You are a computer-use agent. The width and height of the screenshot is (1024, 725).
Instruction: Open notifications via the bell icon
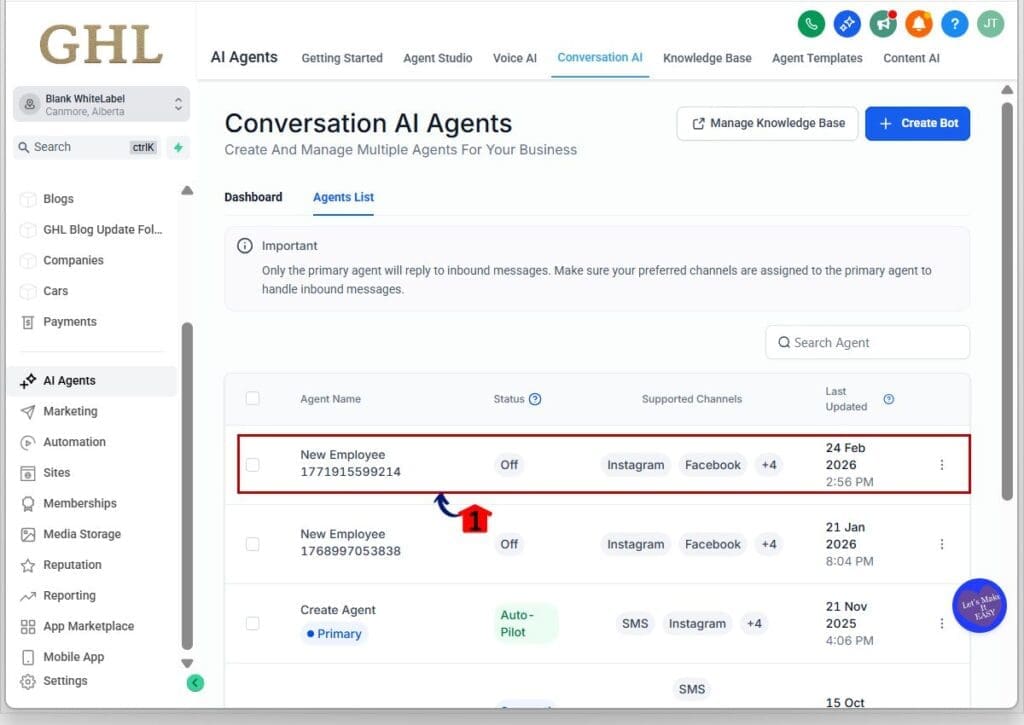point(918,23)
